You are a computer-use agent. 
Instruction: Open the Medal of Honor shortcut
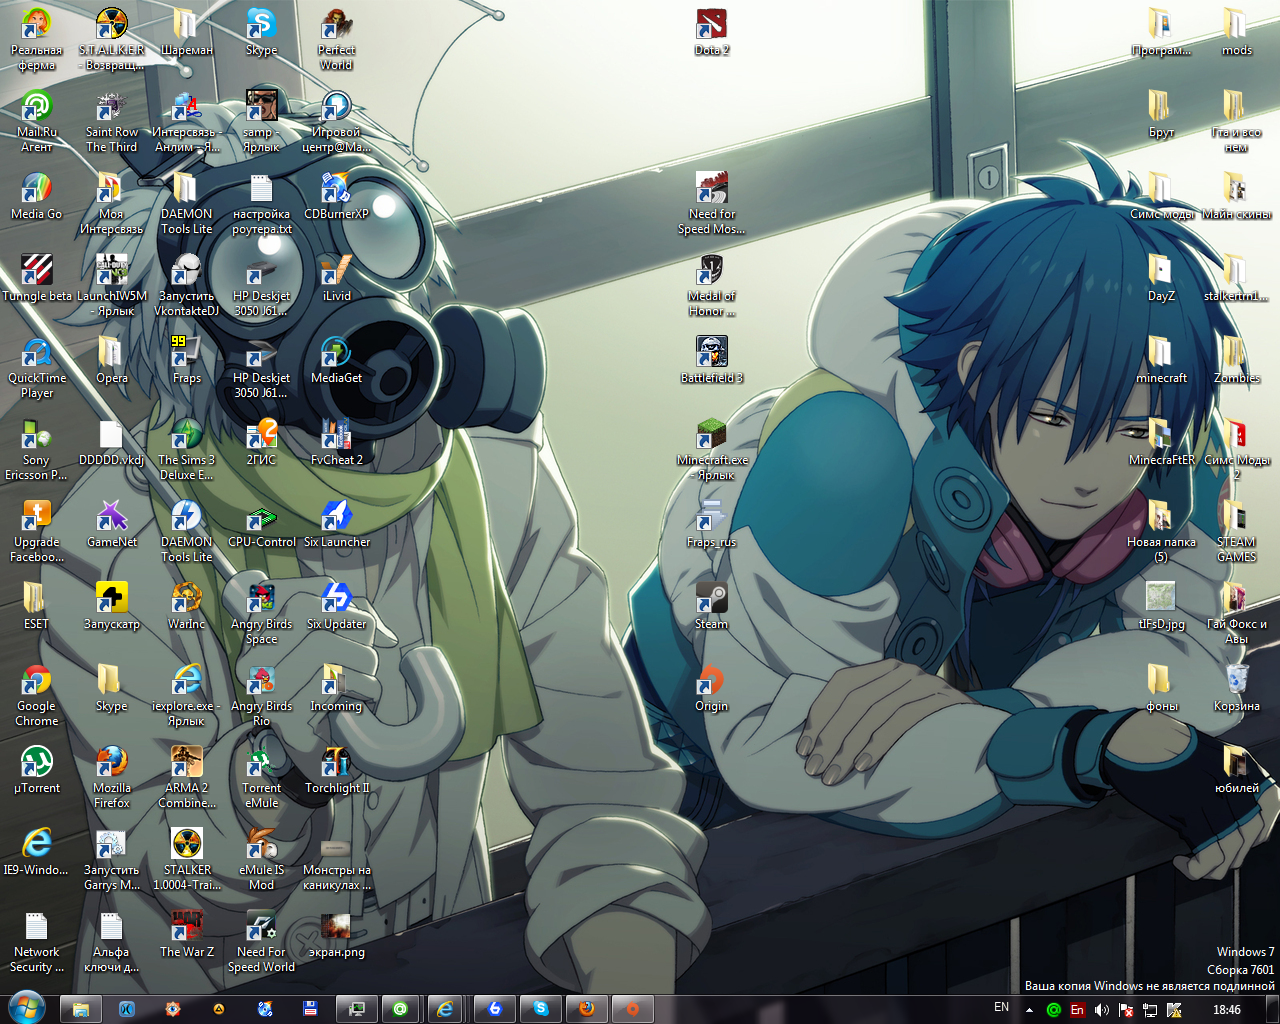tap(711, 284)
